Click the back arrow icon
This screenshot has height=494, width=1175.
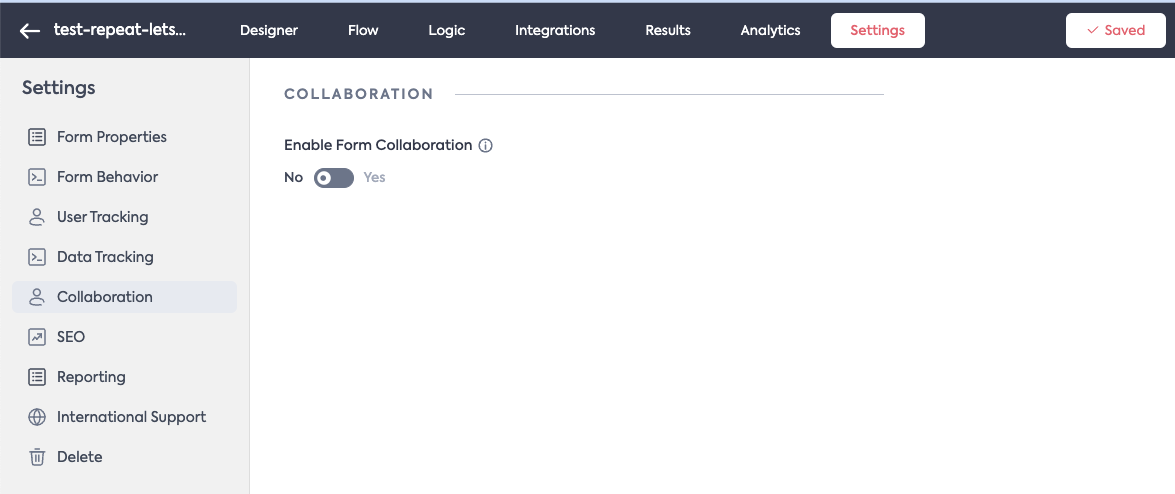click(x=30, y=31)
